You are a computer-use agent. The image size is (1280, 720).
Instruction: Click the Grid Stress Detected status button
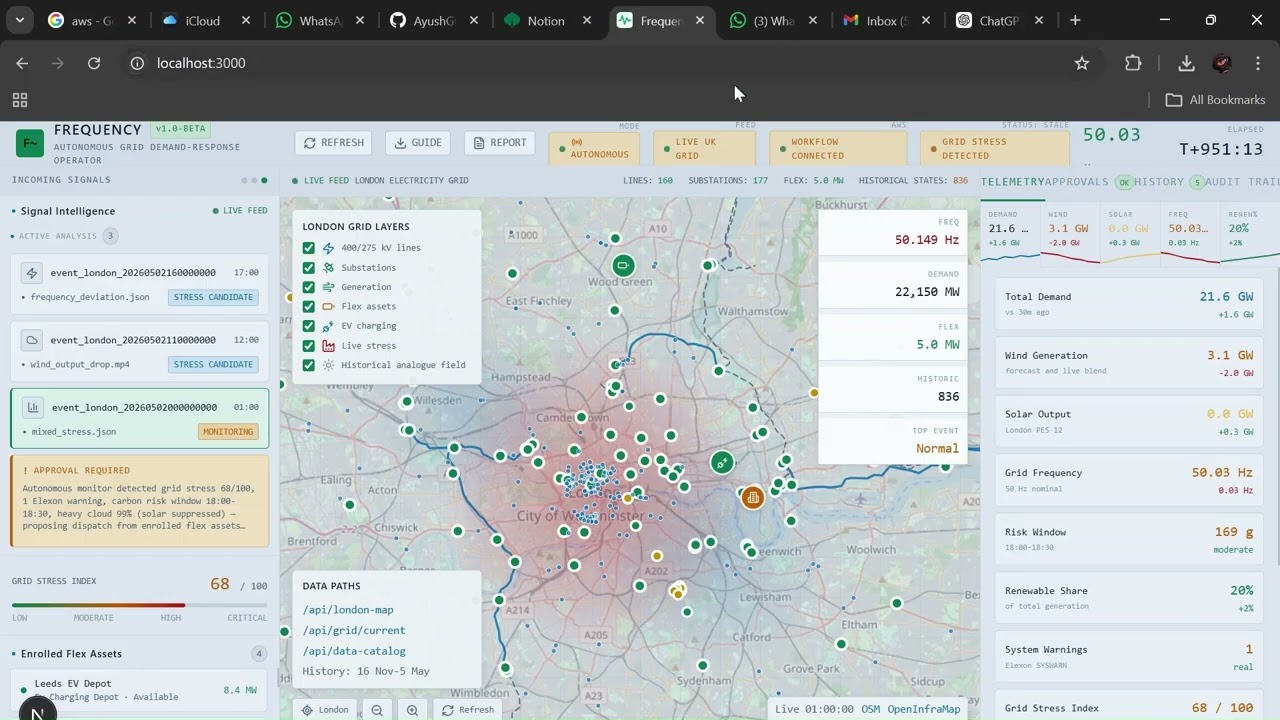coord(993,148)
